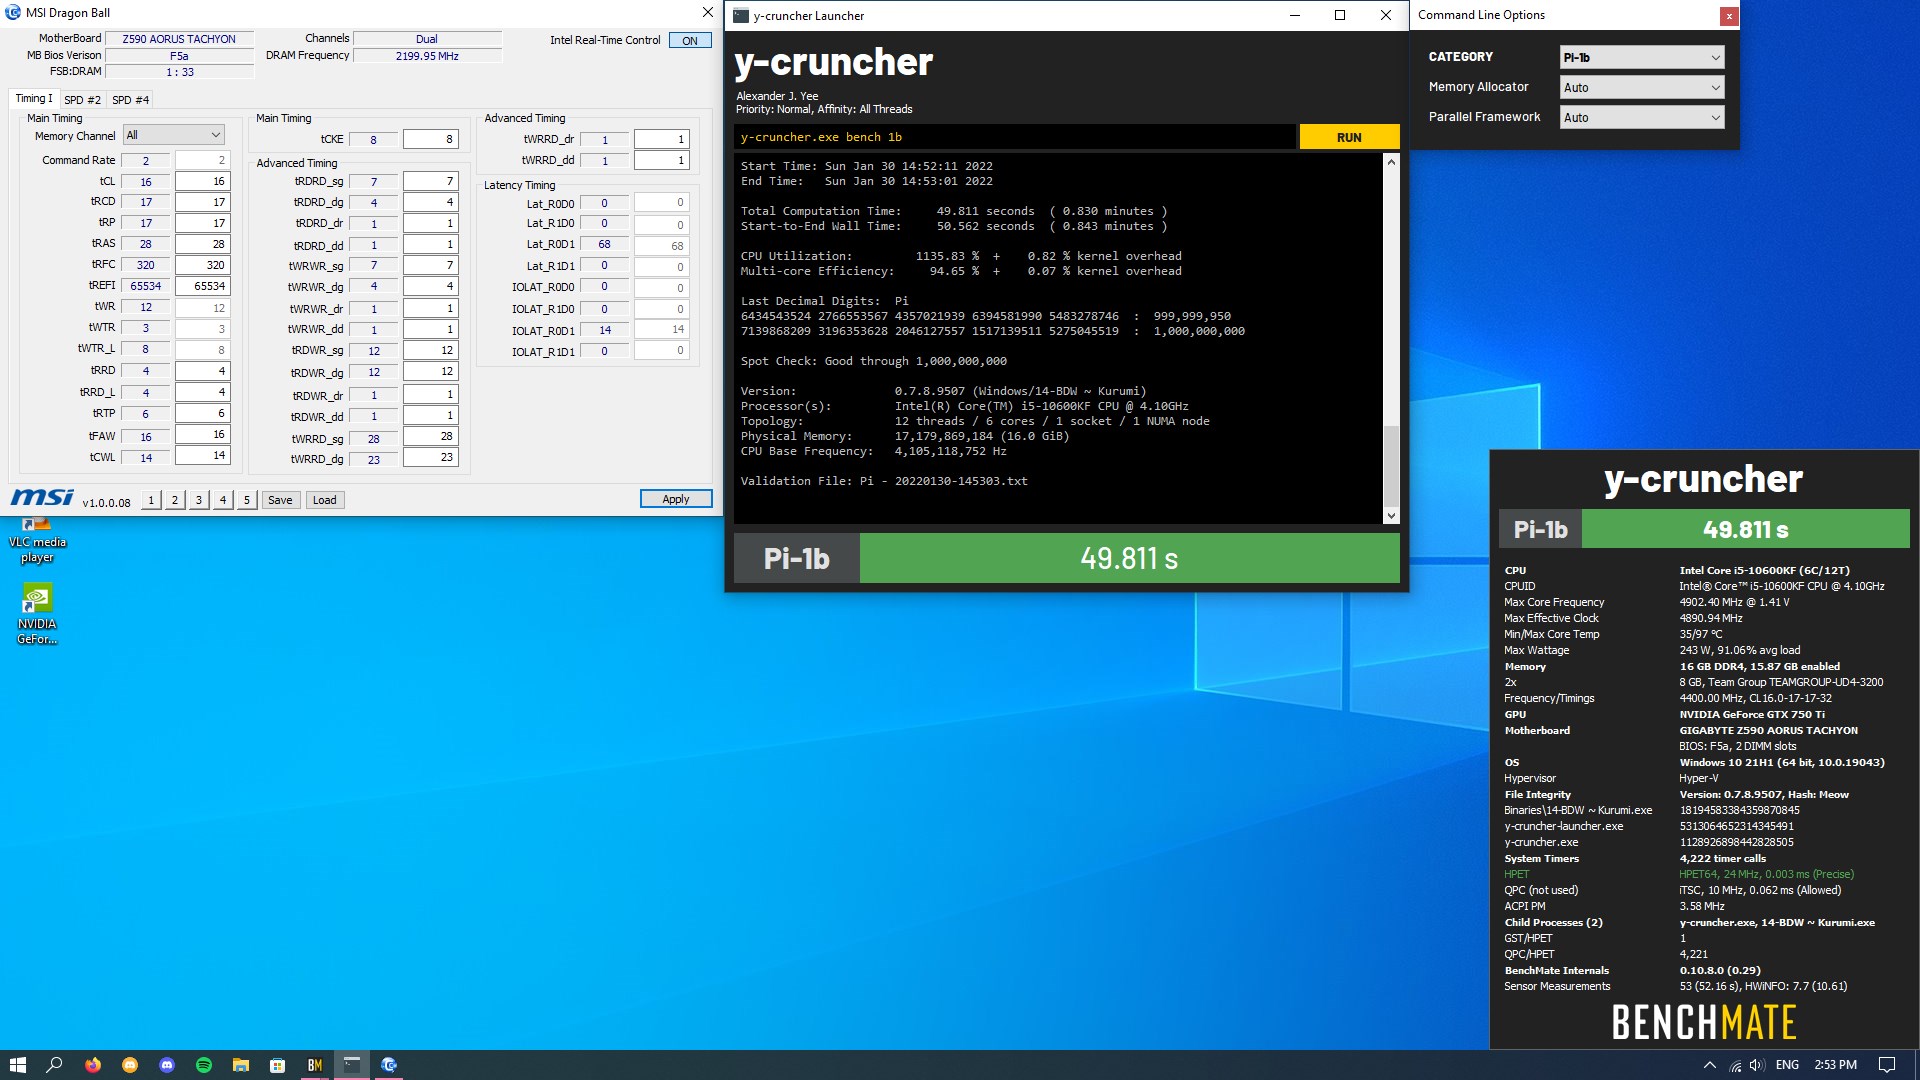Image resolution: width=1920 pixels, height=1080 pixels.
Task: Launch Firefox from the taskbar
Action: pos(93,1065)
